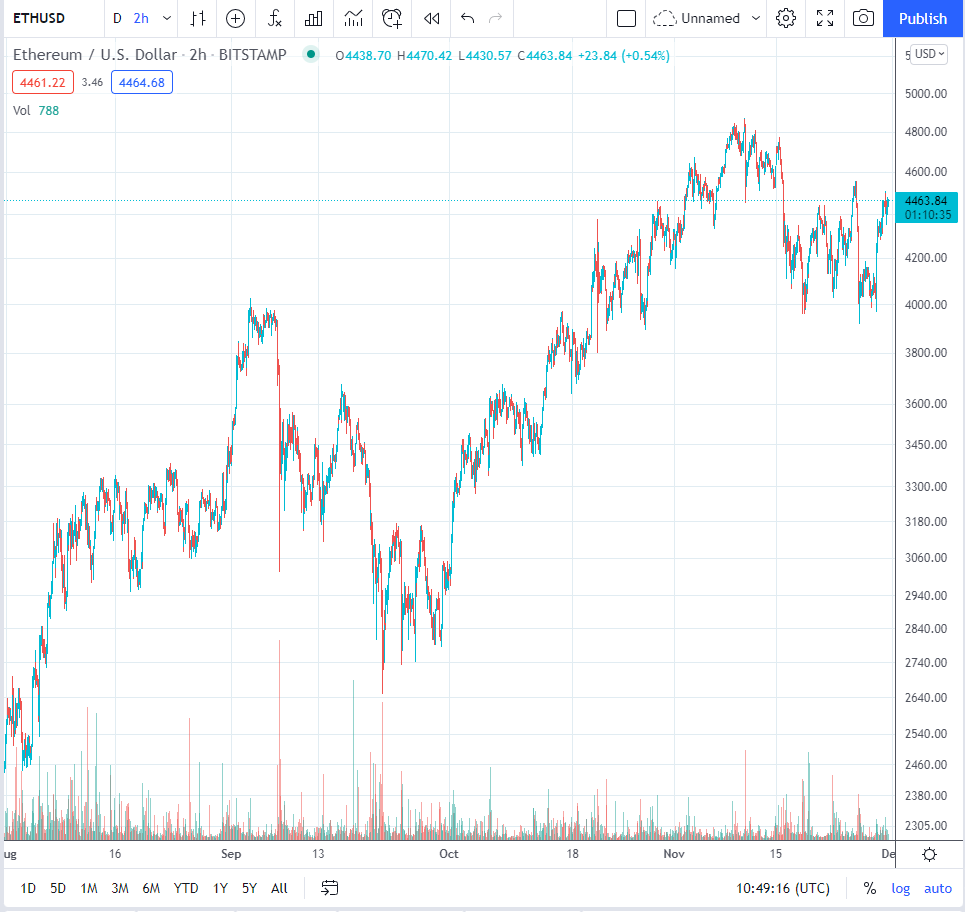Image resolution: width=965 pixels, height=912 pixels.
Task: Select the All date range
Action: 279,888
